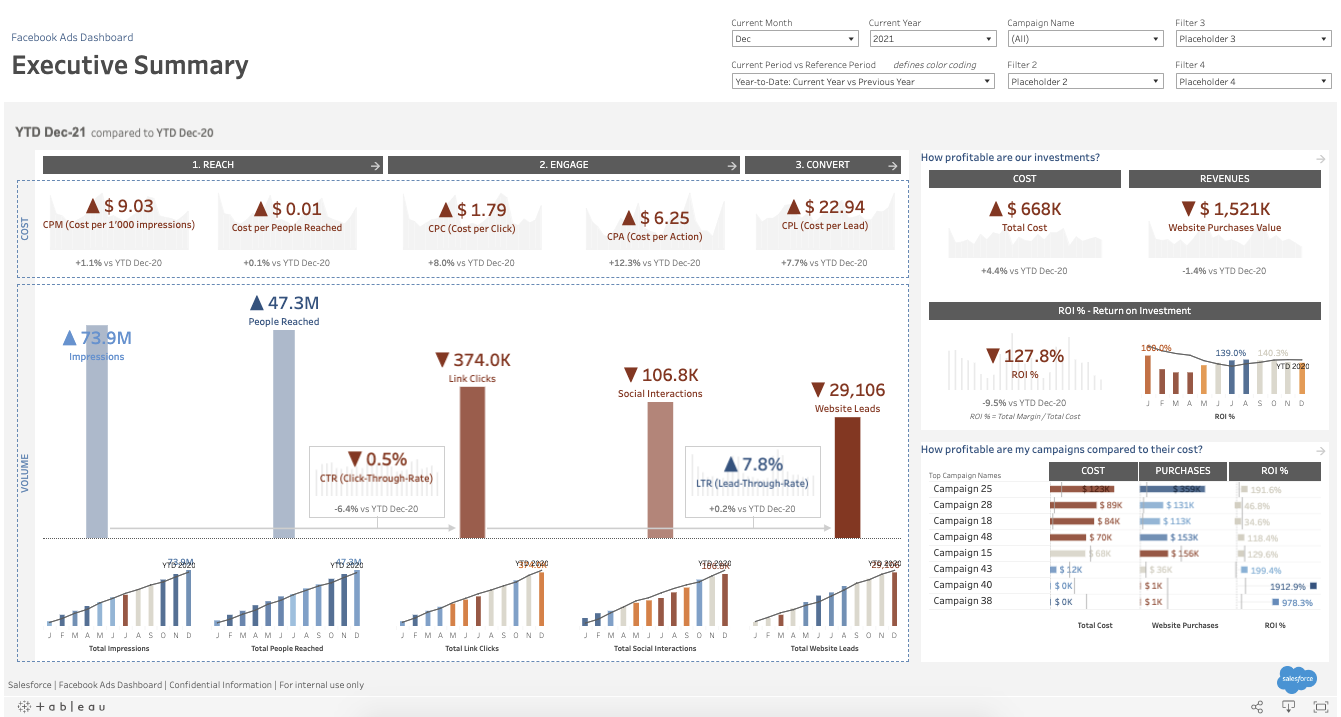
Task: Click the arrow icon on the 2. ENGAGE banner
Action: click(734, 165)
